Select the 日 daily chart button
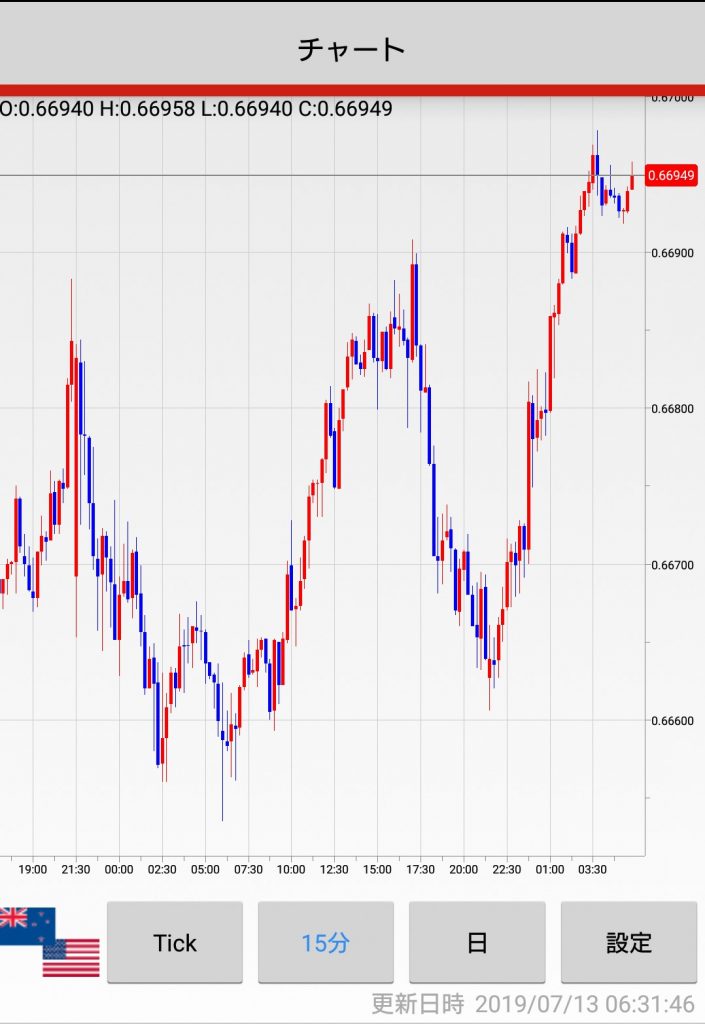 477,942
